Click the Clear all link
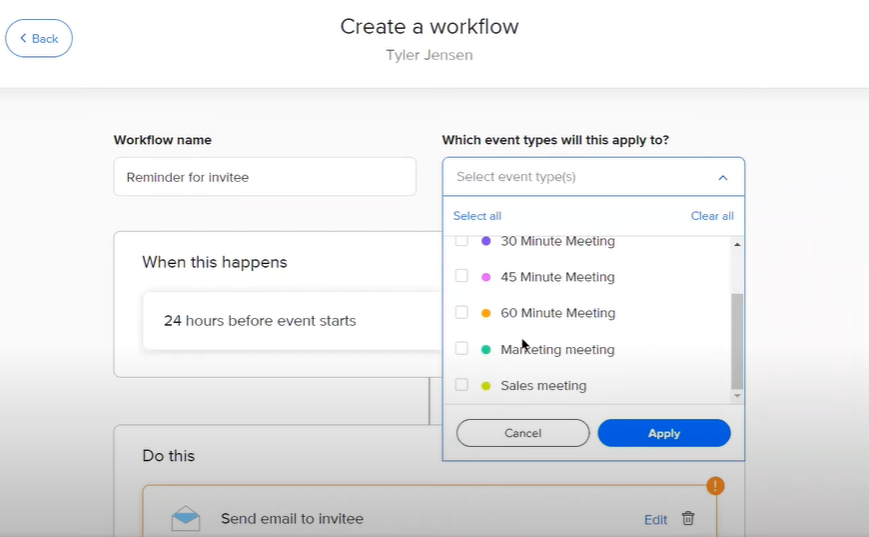The width and height of the screenshot is (869, 537). tap(712, 216)
